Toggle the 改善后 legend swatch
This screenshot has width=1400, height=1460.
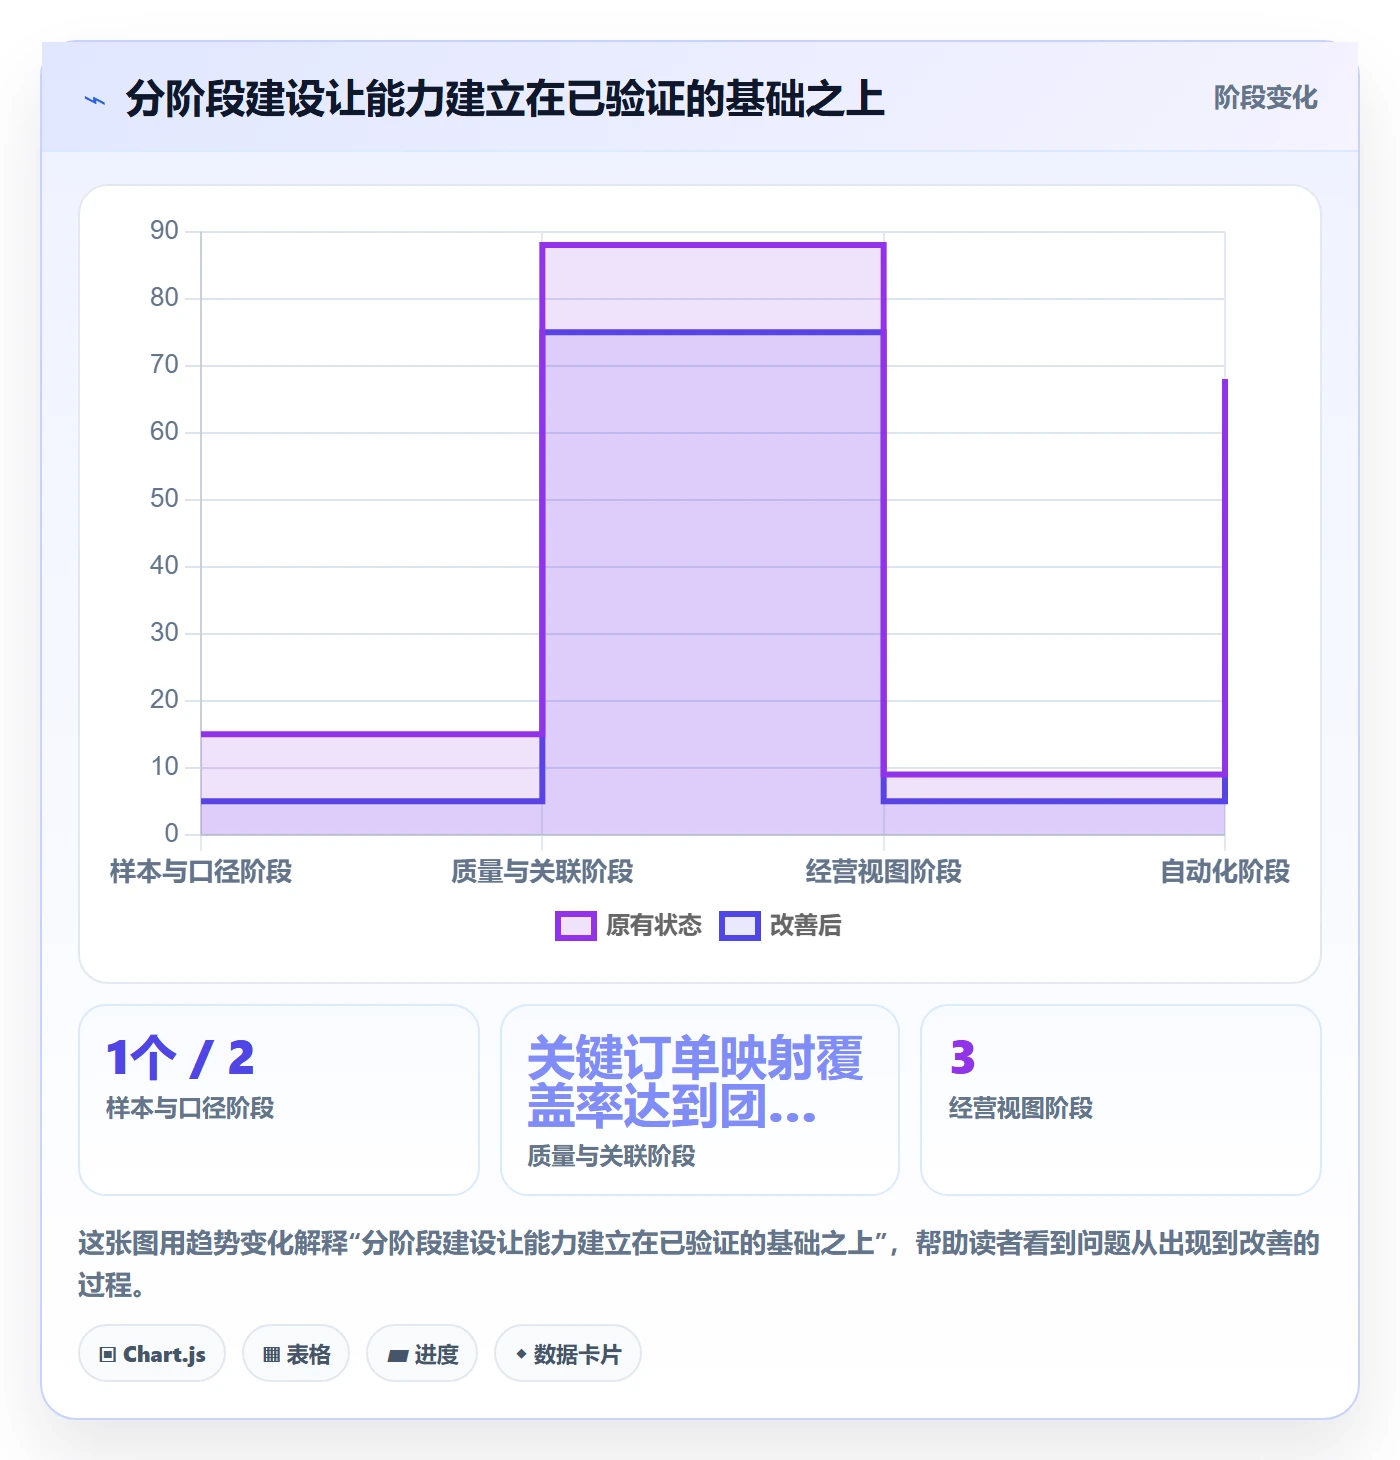click(x=739, y=926)
